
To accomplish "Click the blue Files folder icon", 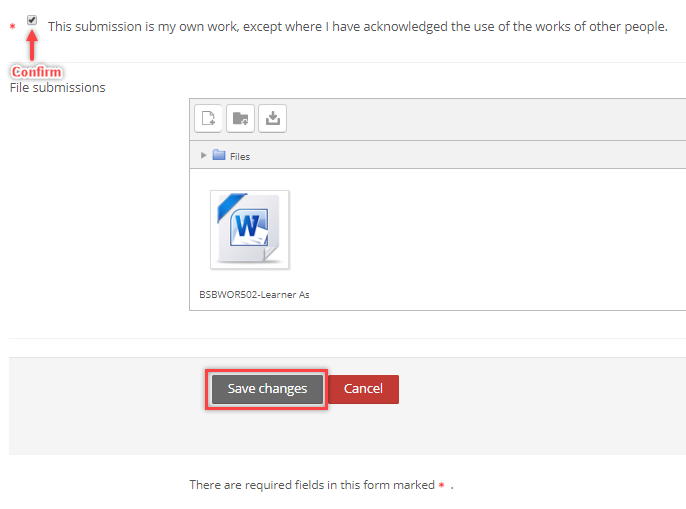I will pyautogui.click(x=219, y=156).
